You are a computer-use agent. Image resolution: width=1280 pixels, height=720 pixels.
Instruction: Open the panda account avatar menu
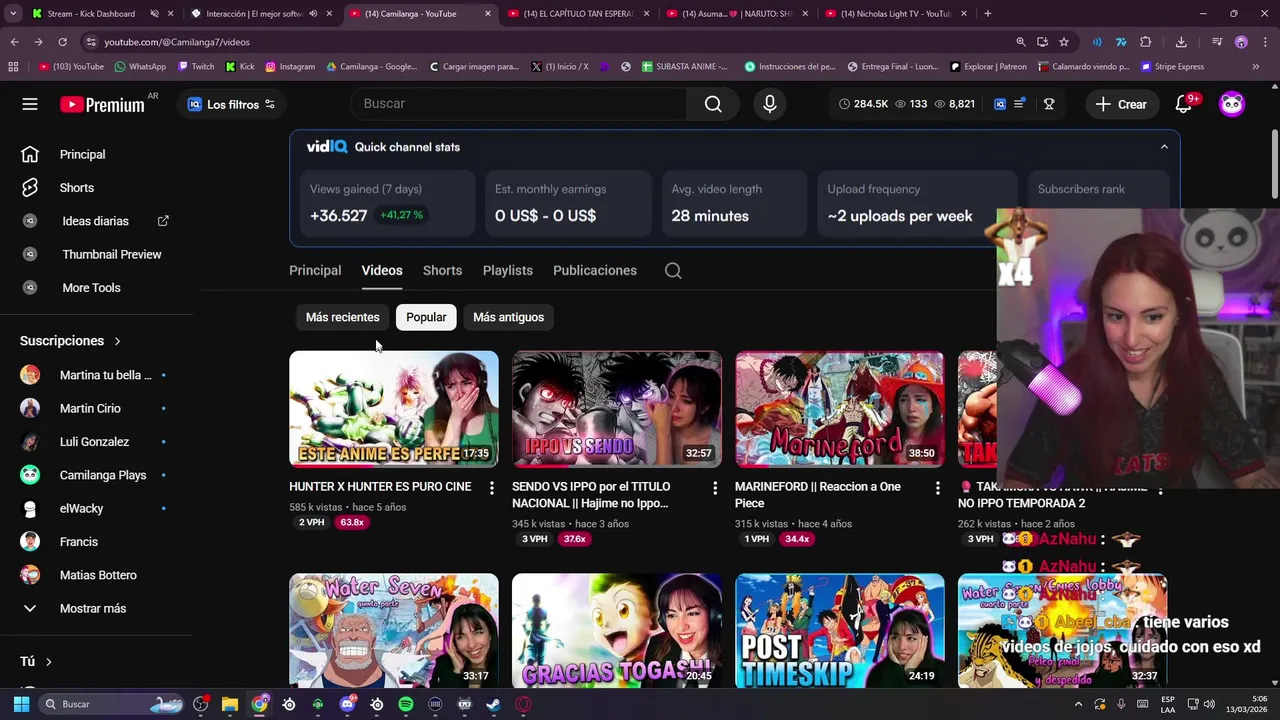(1232, 104)
